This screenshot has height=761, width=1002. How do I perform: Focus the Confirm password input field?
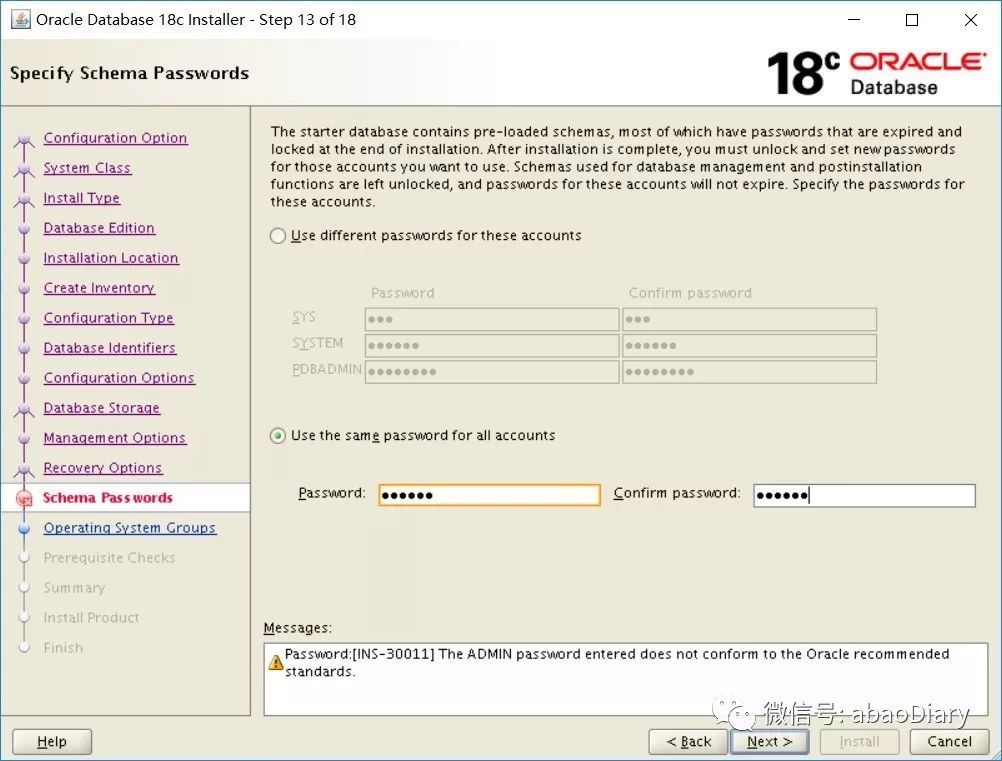click(865, 495)
